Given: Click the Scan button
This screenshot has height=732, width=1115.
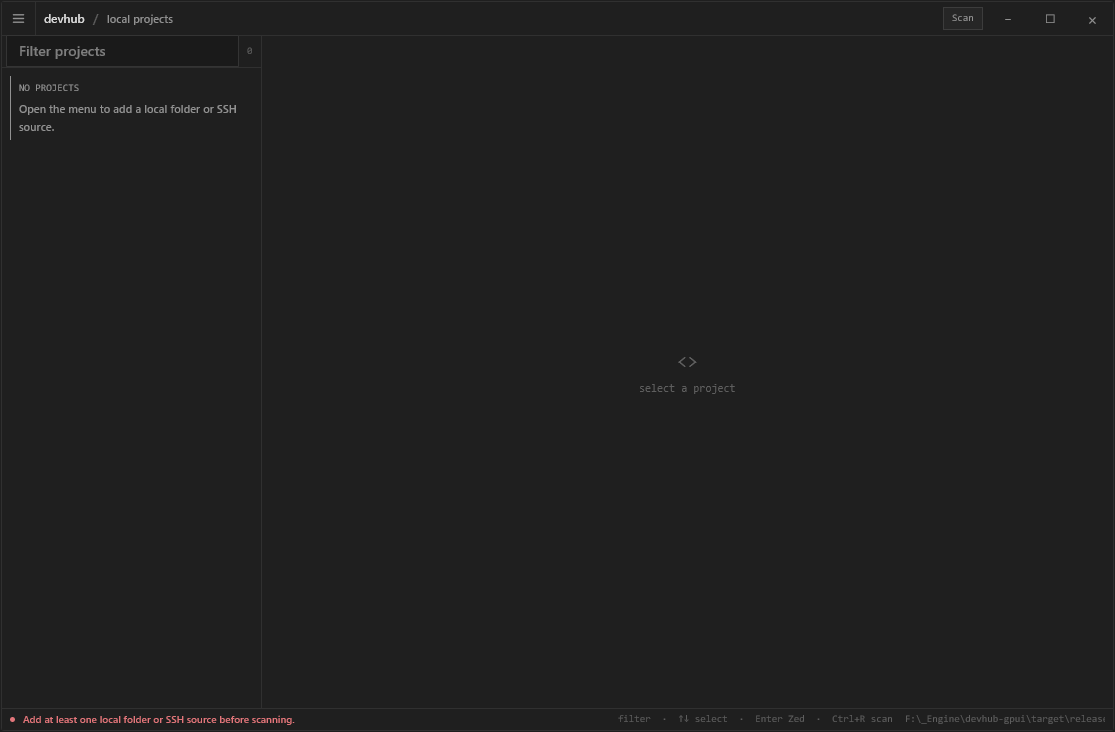Looking at the screenshot, I should coord(962,18).
